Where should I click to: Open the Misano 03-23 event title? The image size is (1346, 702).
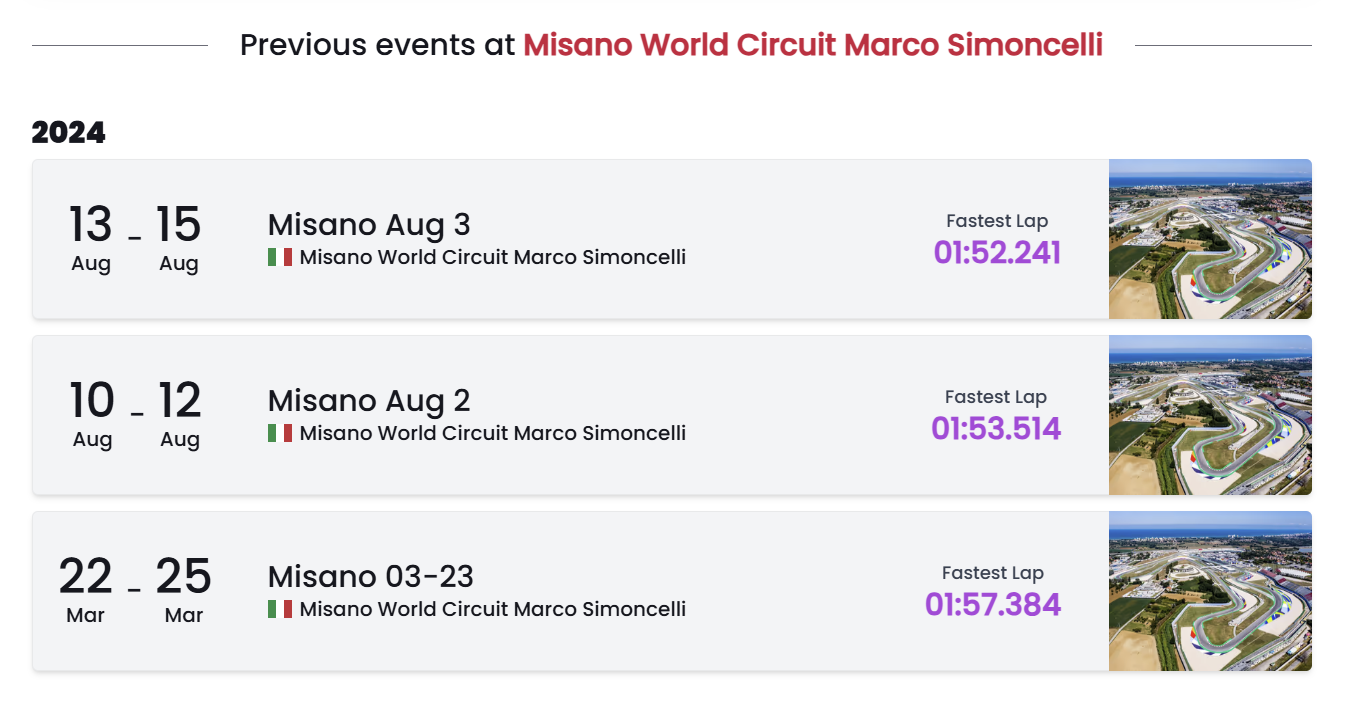click(371, 576)
